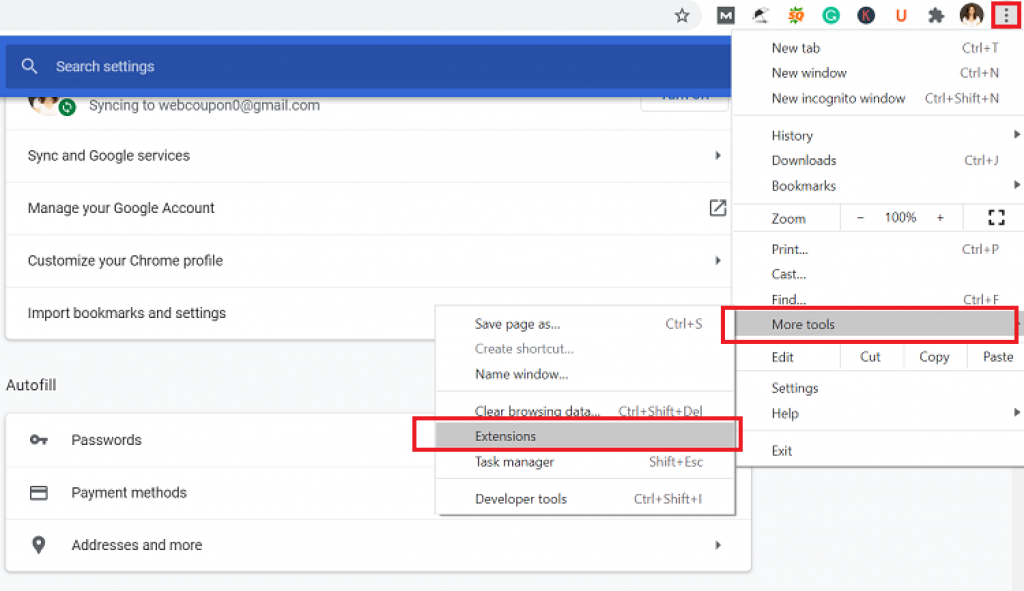The image size is (1024, 591).
Task: Increase zoom with the plus button
Action: coord(940,218)
